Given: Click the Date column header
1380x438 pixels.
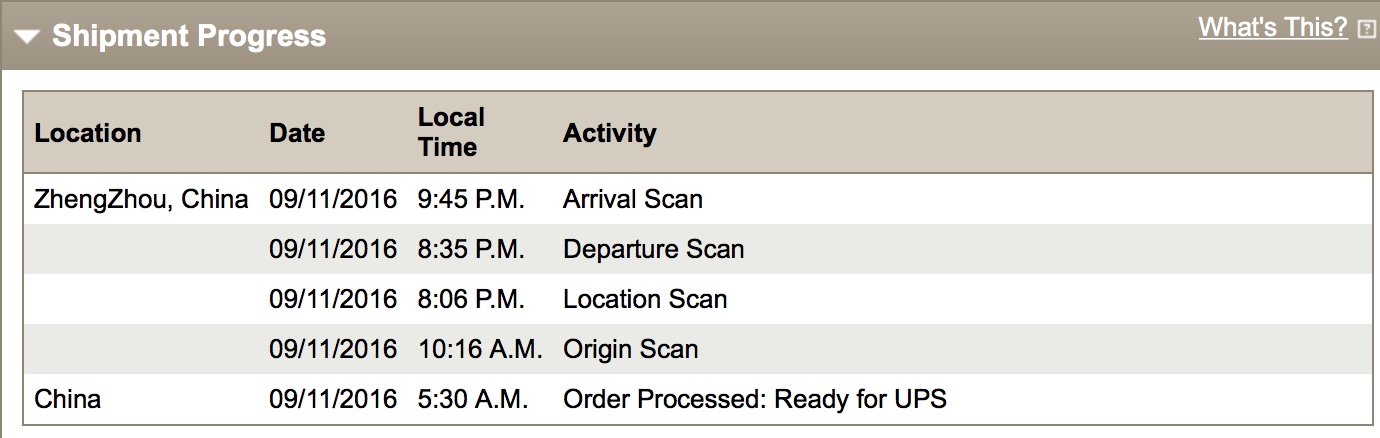Looking at the screenshot, I should [297, 133].
